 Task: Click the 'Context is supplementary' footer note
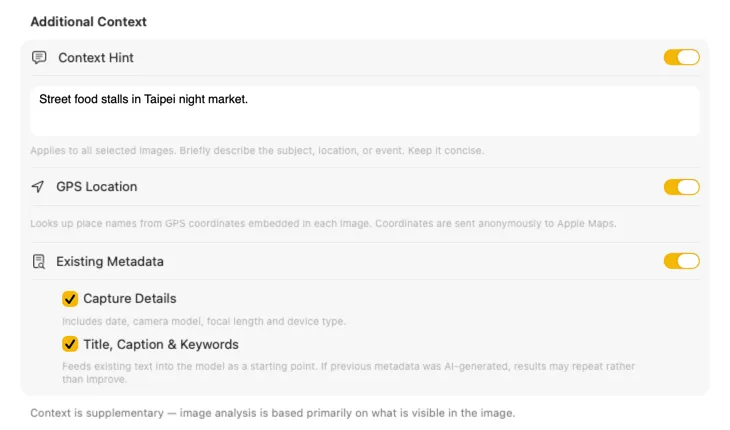click(273, 413)
